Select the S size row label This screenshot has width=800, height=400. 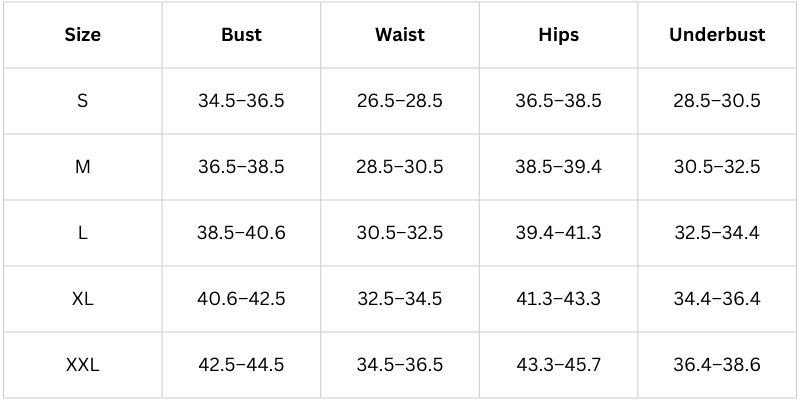[x=83, y=101]
